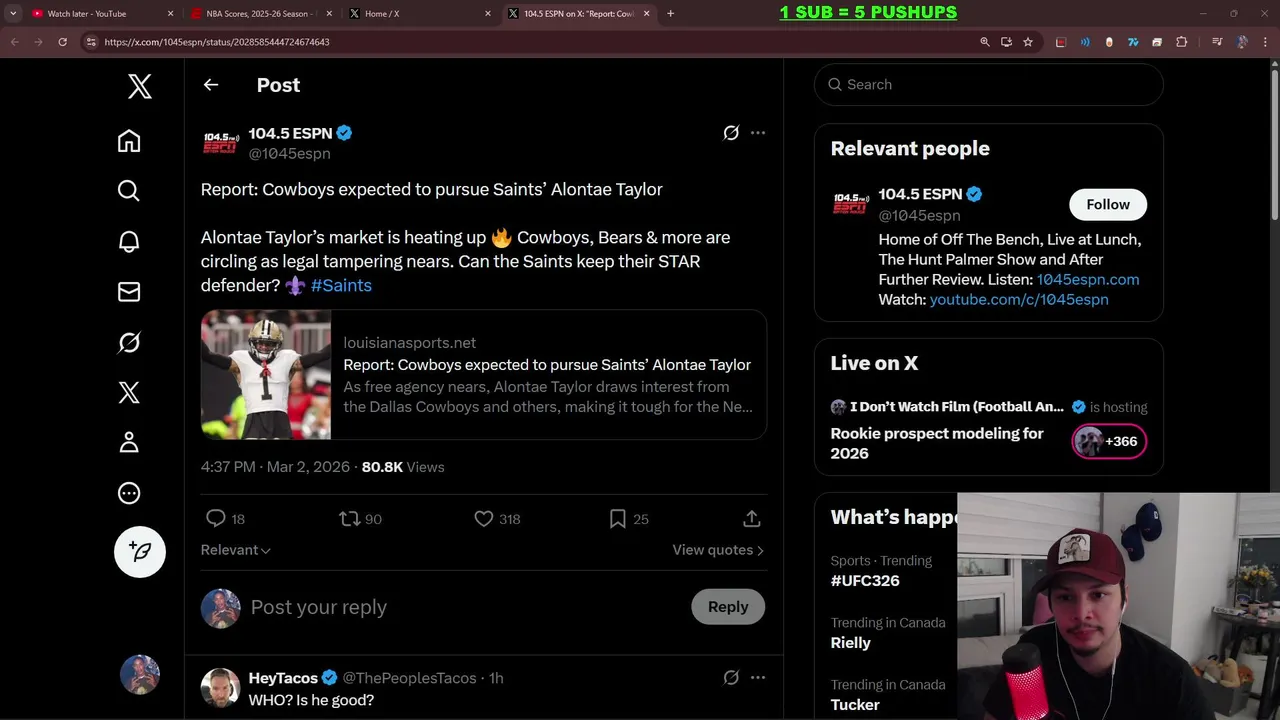Open More circle menu in sidebar
This screenshot has height=720, width=1280.
pyautogui.click(x=129, y=493)
